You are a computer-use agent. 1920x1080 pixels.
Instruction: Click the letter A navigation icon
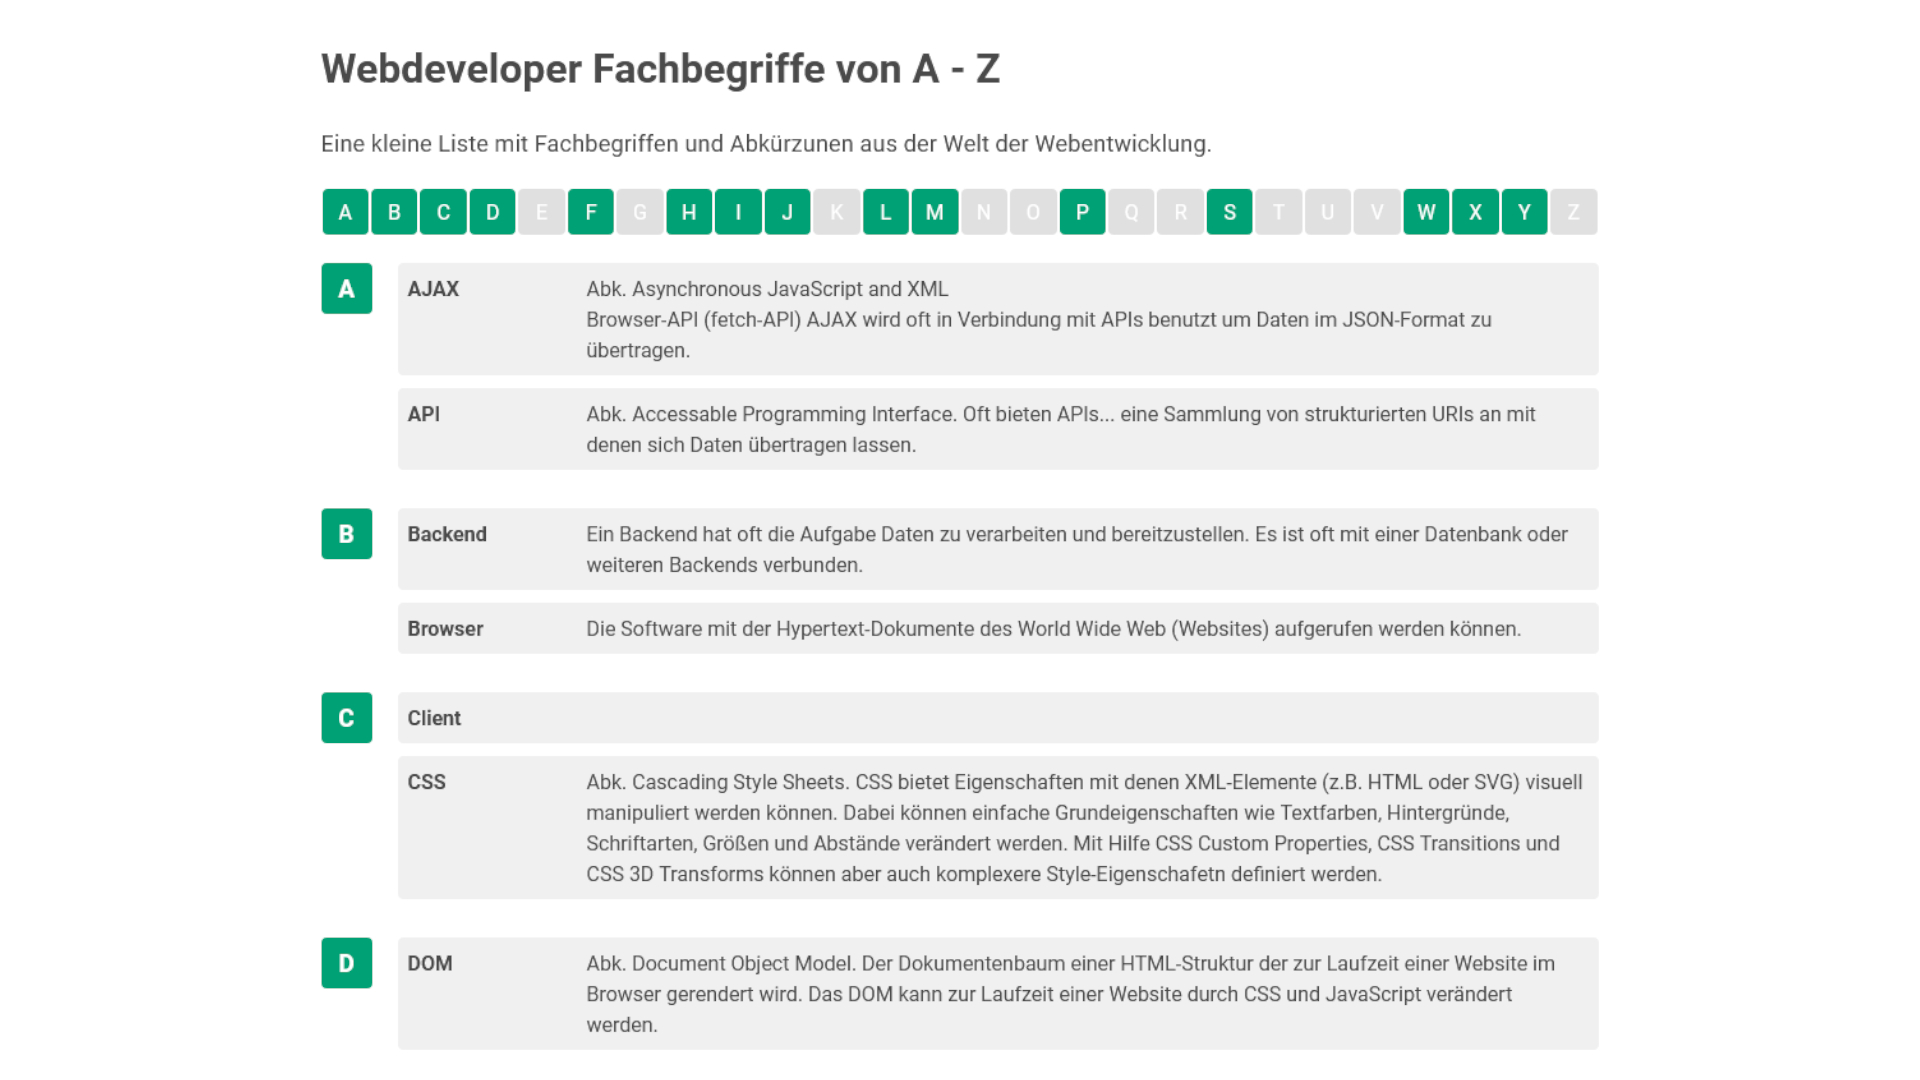pyautogui.click(x=345, y=212)
